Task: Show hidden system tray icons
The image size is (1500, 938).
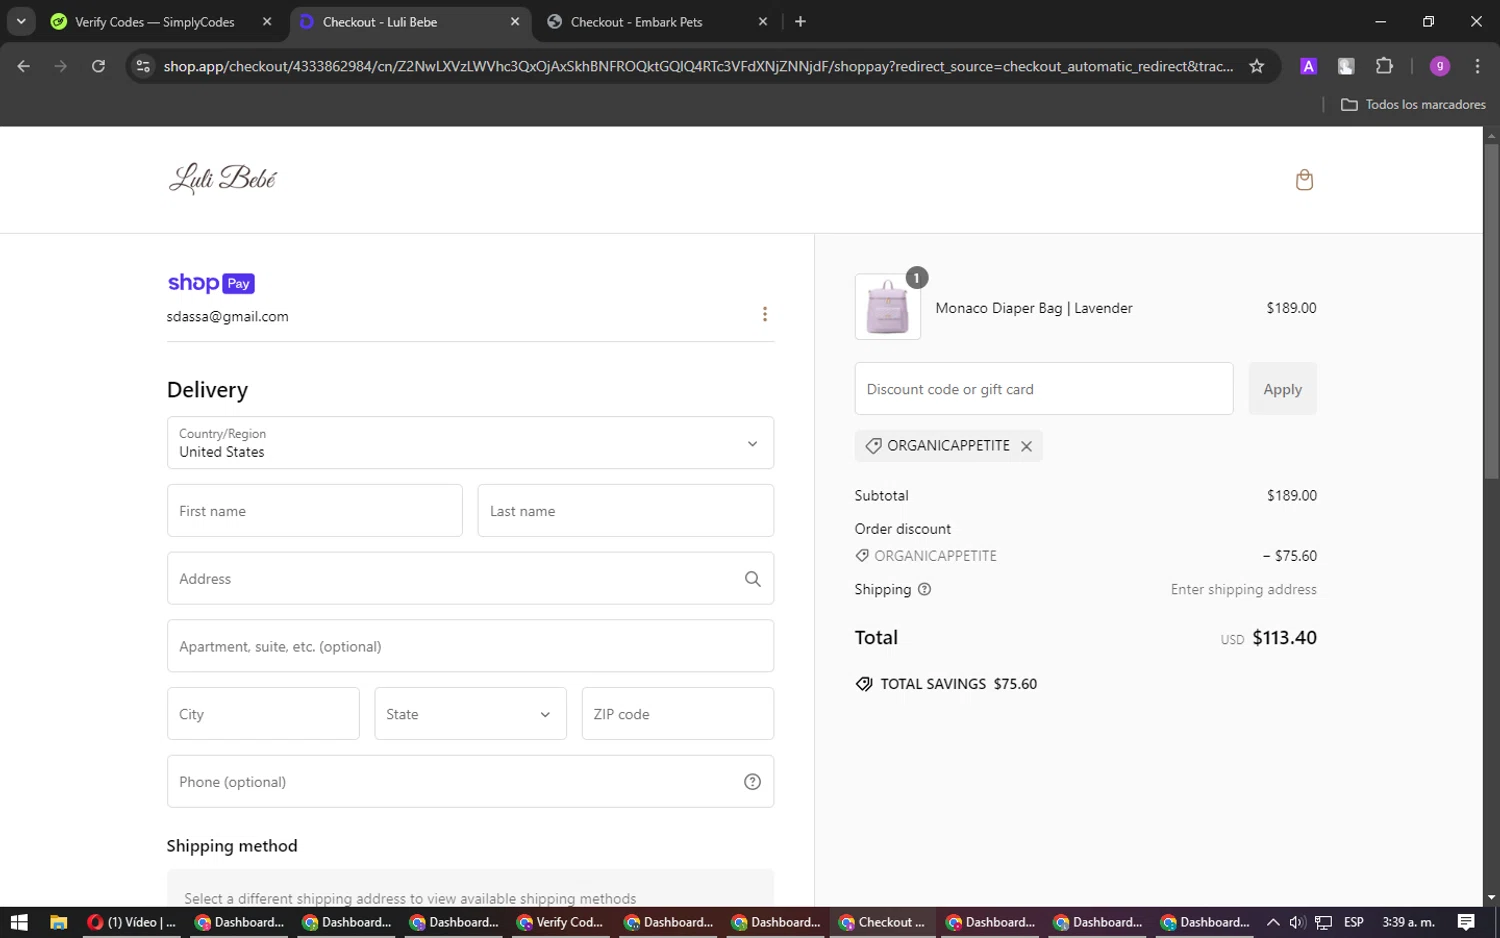Action: [x=1272, y=922]
